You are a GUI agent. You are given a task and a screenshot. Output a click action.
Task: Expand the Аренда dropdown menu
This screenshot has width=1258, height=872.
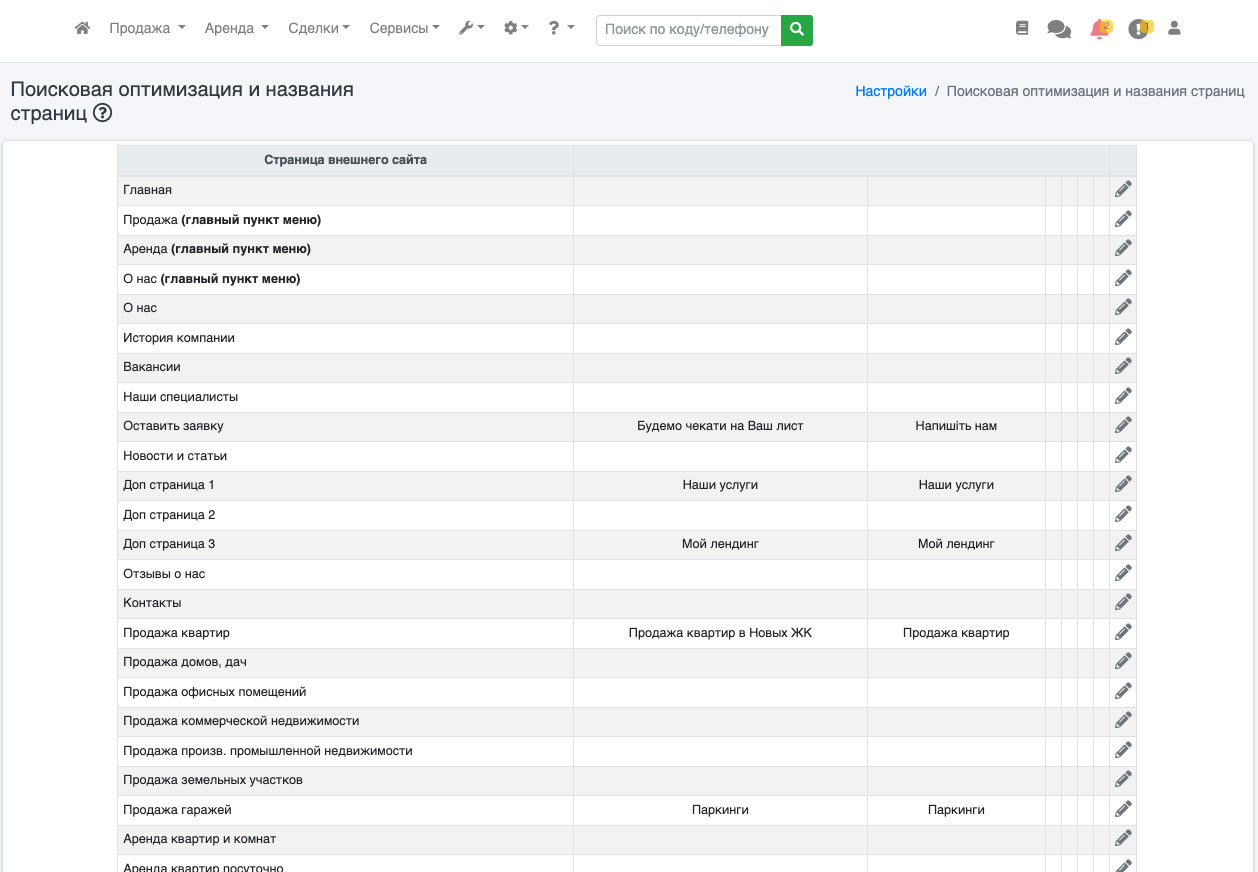coord(236,29)
